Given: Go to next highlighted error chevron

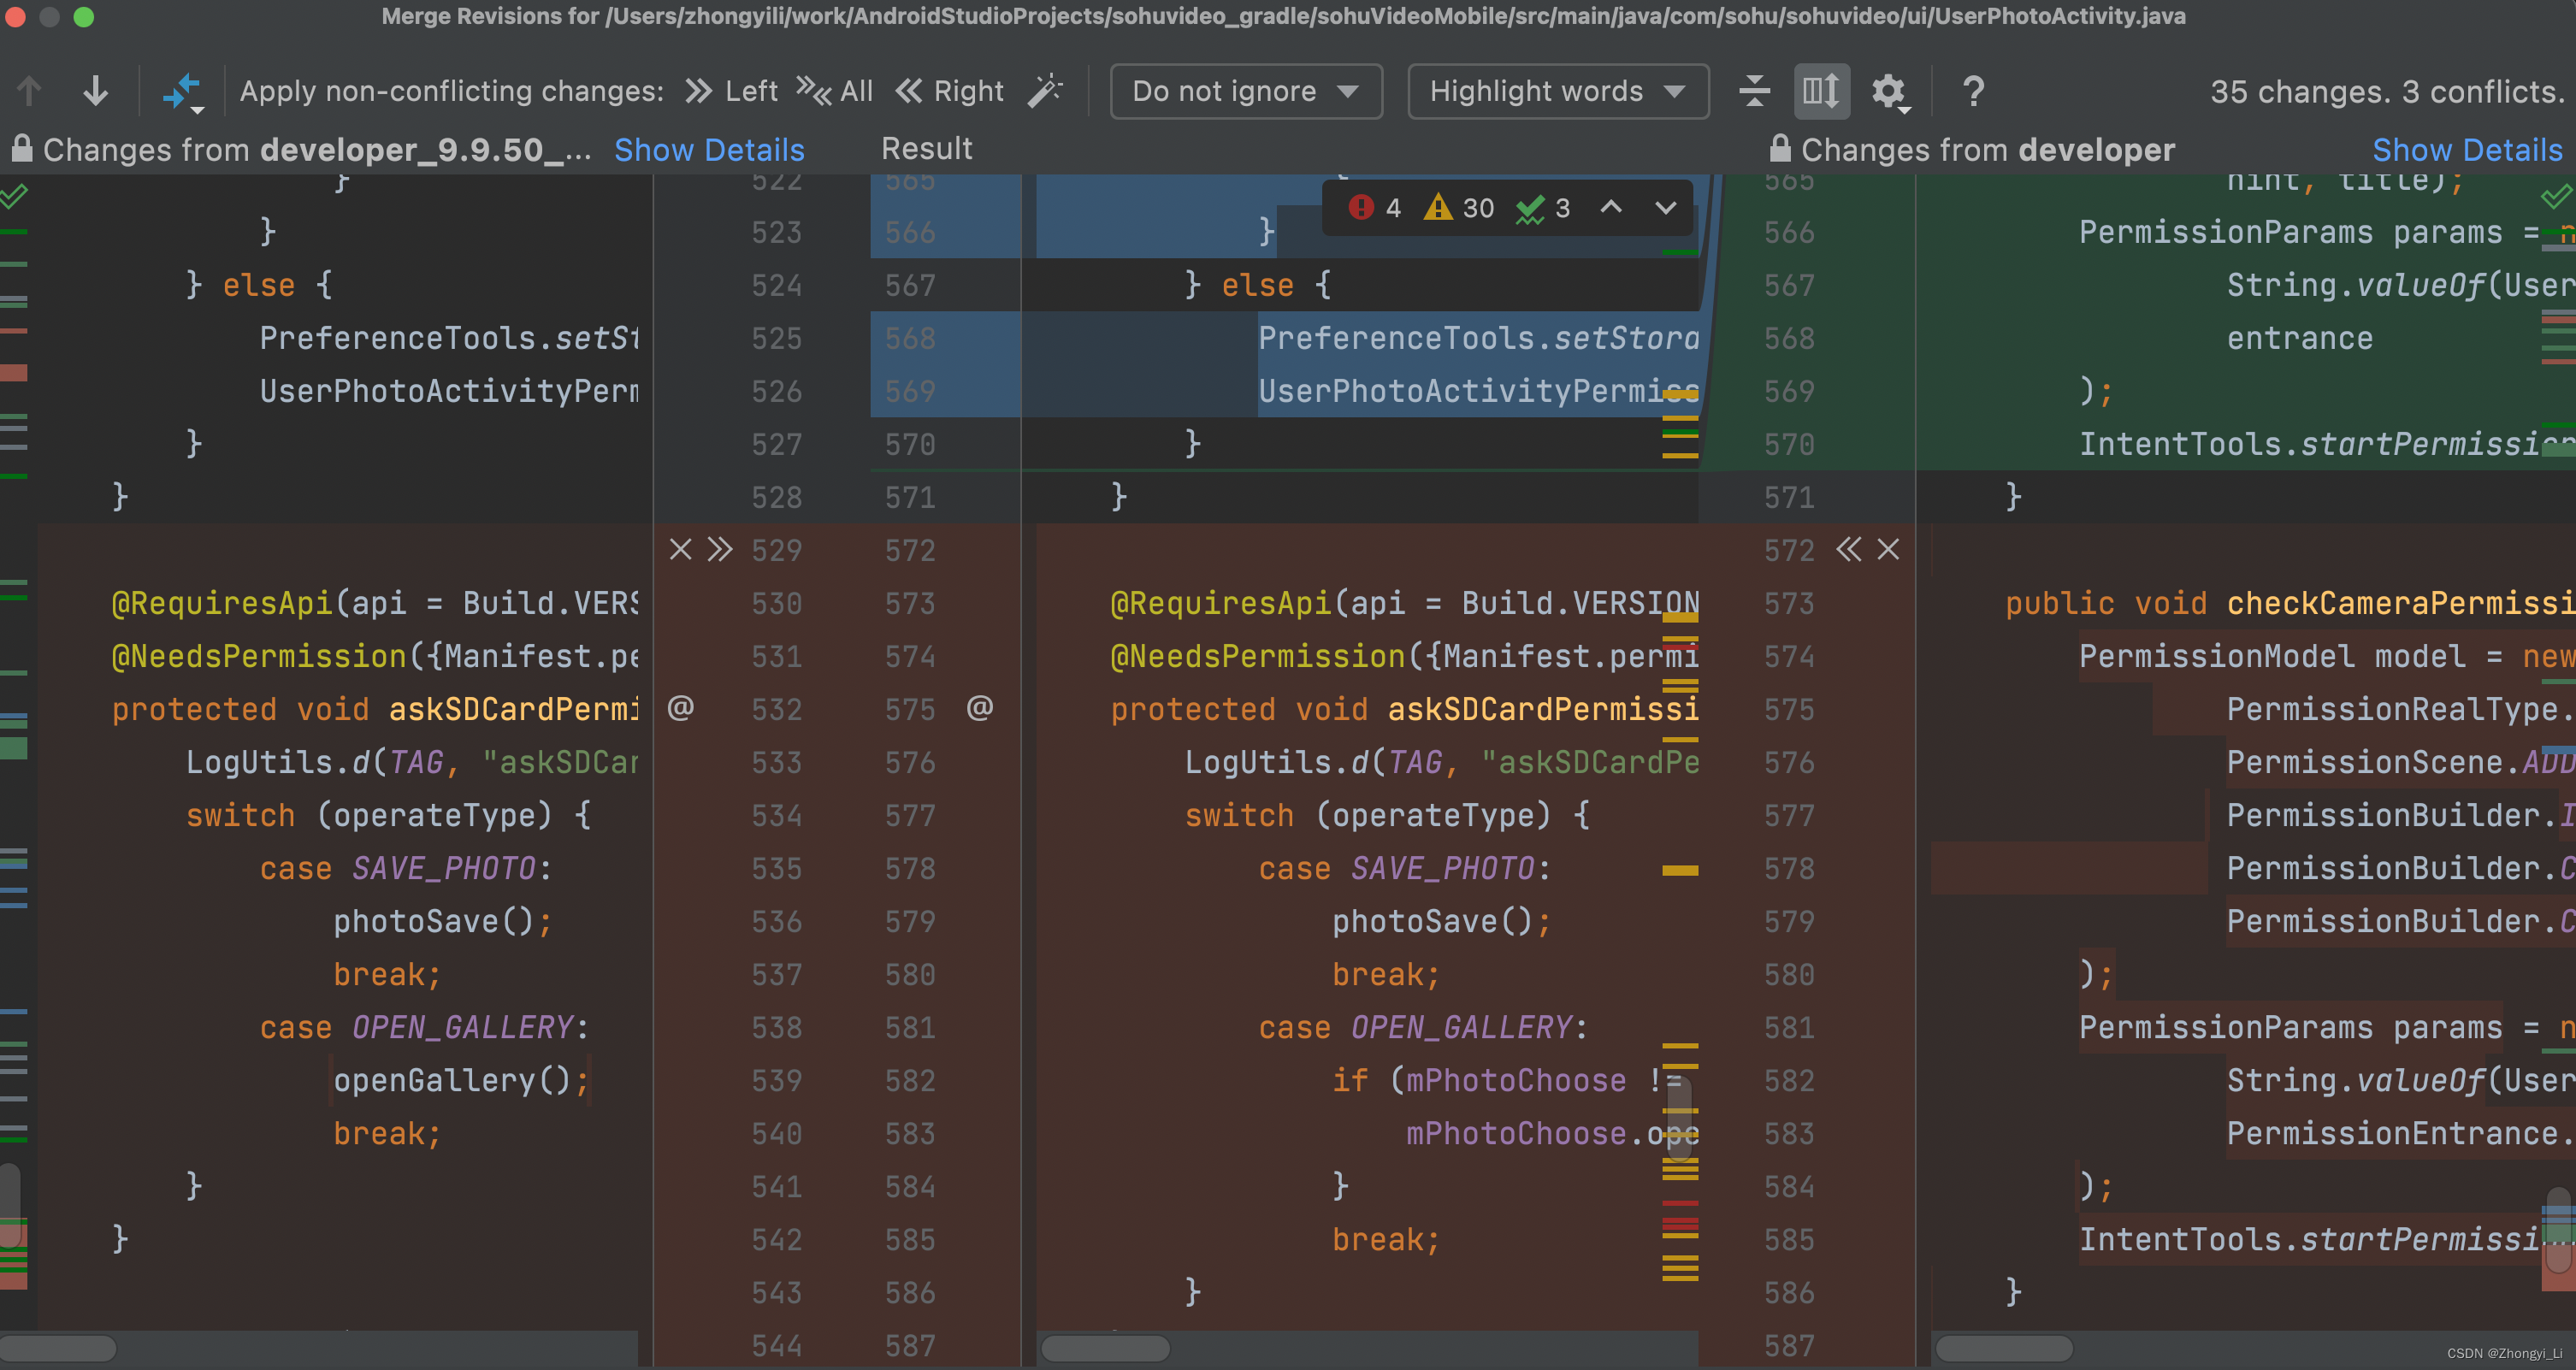Looking at the screenshot, I should [1665, 207].
